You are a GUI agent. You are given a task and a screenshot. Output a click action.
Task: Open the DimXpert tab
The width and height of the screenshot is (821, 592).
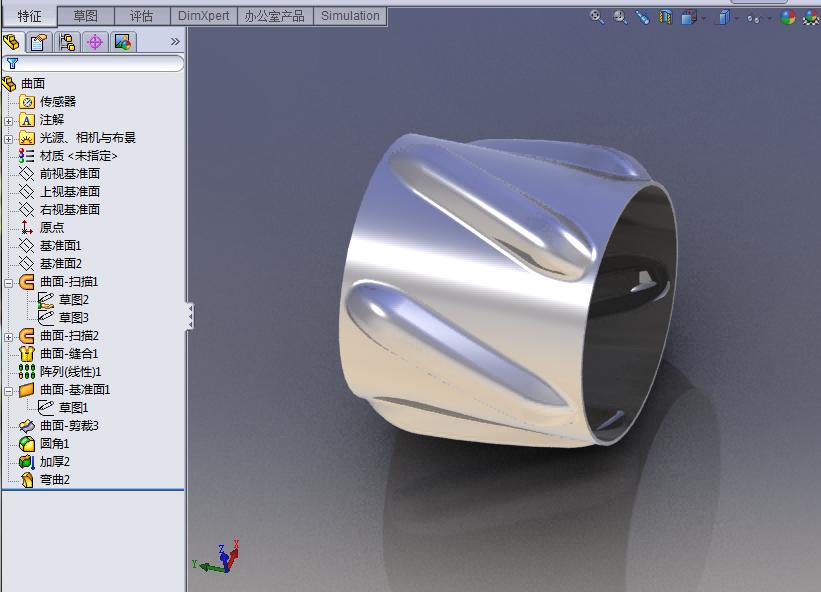[204, 16]
